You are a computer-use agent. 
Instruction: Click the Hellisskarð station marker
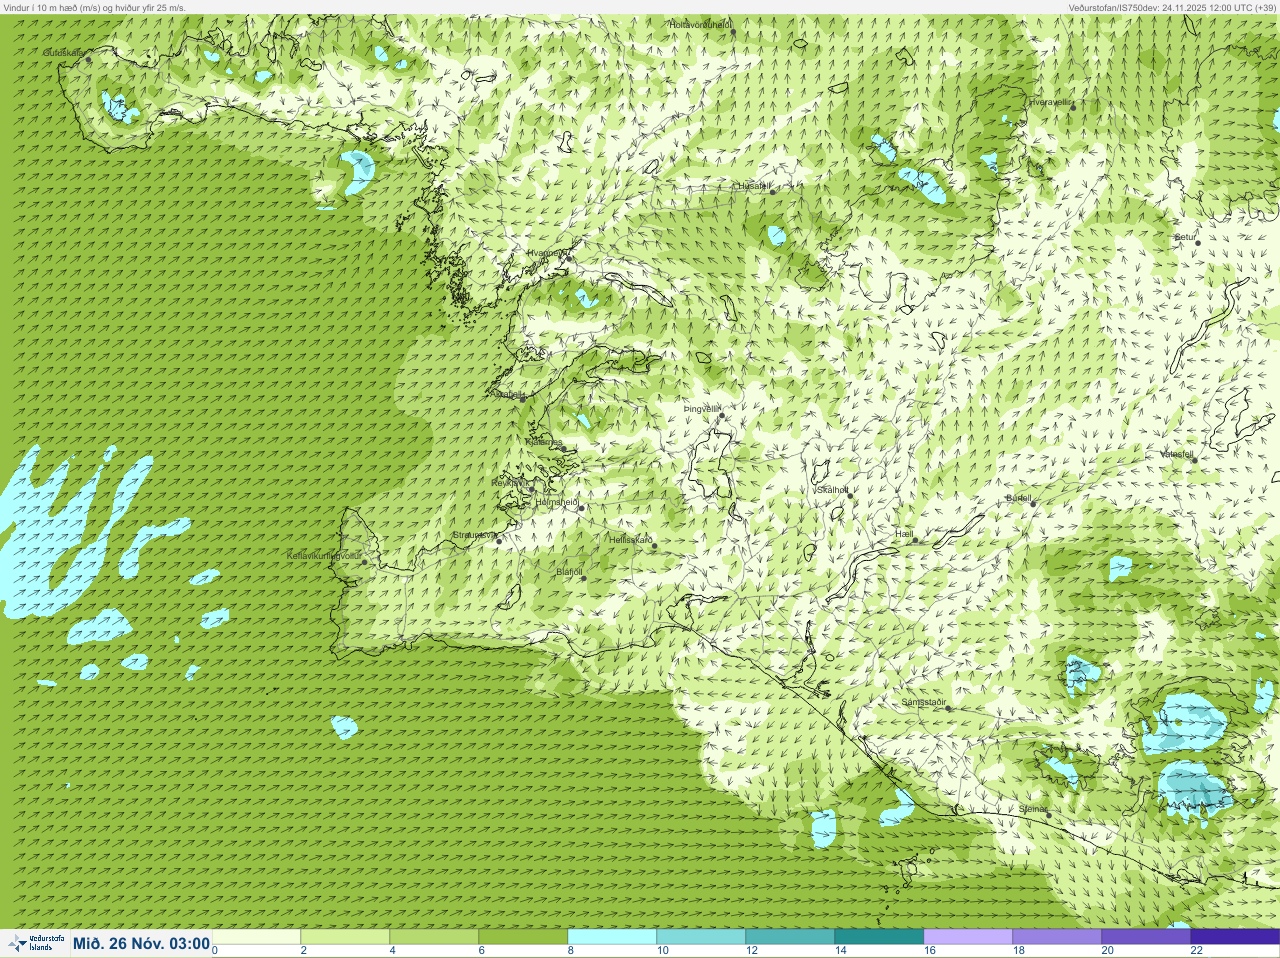pos(654,546)
